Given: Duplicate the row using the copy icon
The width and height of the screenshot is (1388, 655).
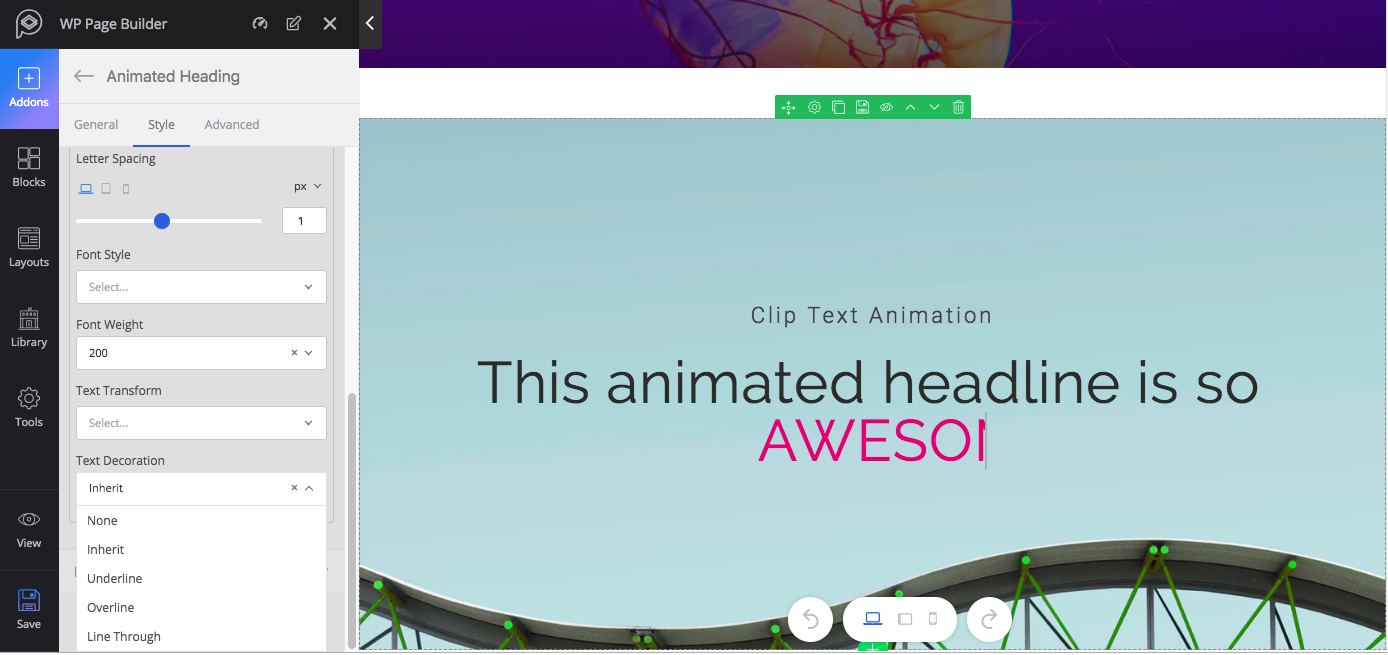Looking at the screenshot, I should [837, 107].
